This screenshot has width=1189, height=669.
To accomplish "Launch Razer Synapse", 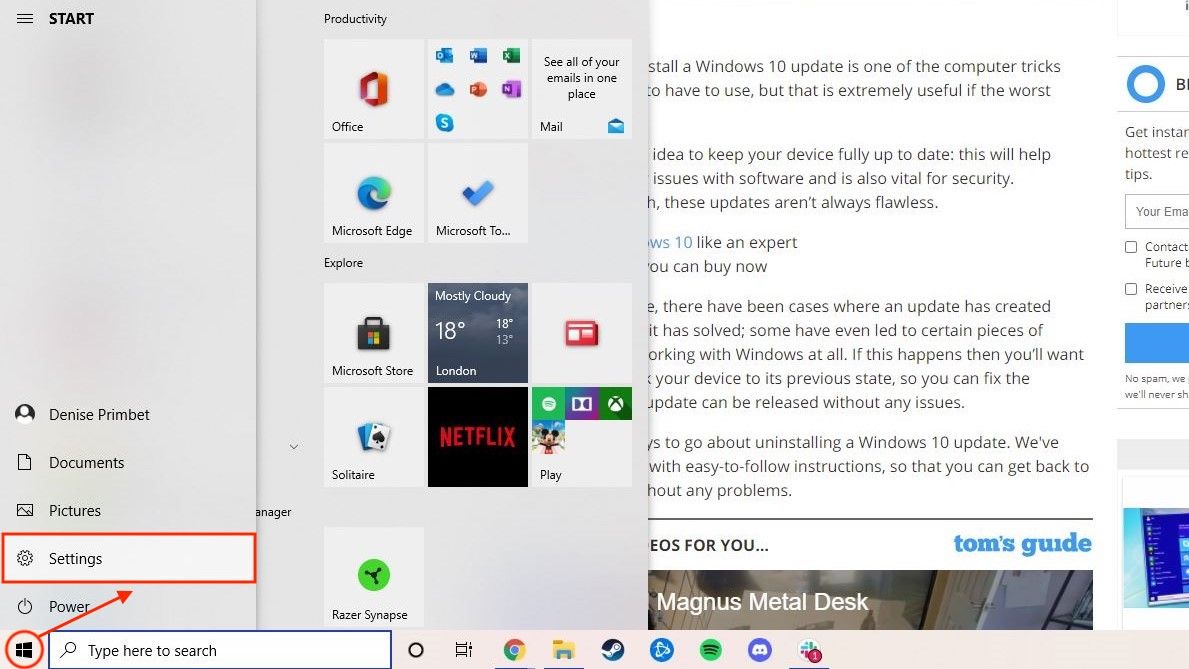I will click(373, 577).
